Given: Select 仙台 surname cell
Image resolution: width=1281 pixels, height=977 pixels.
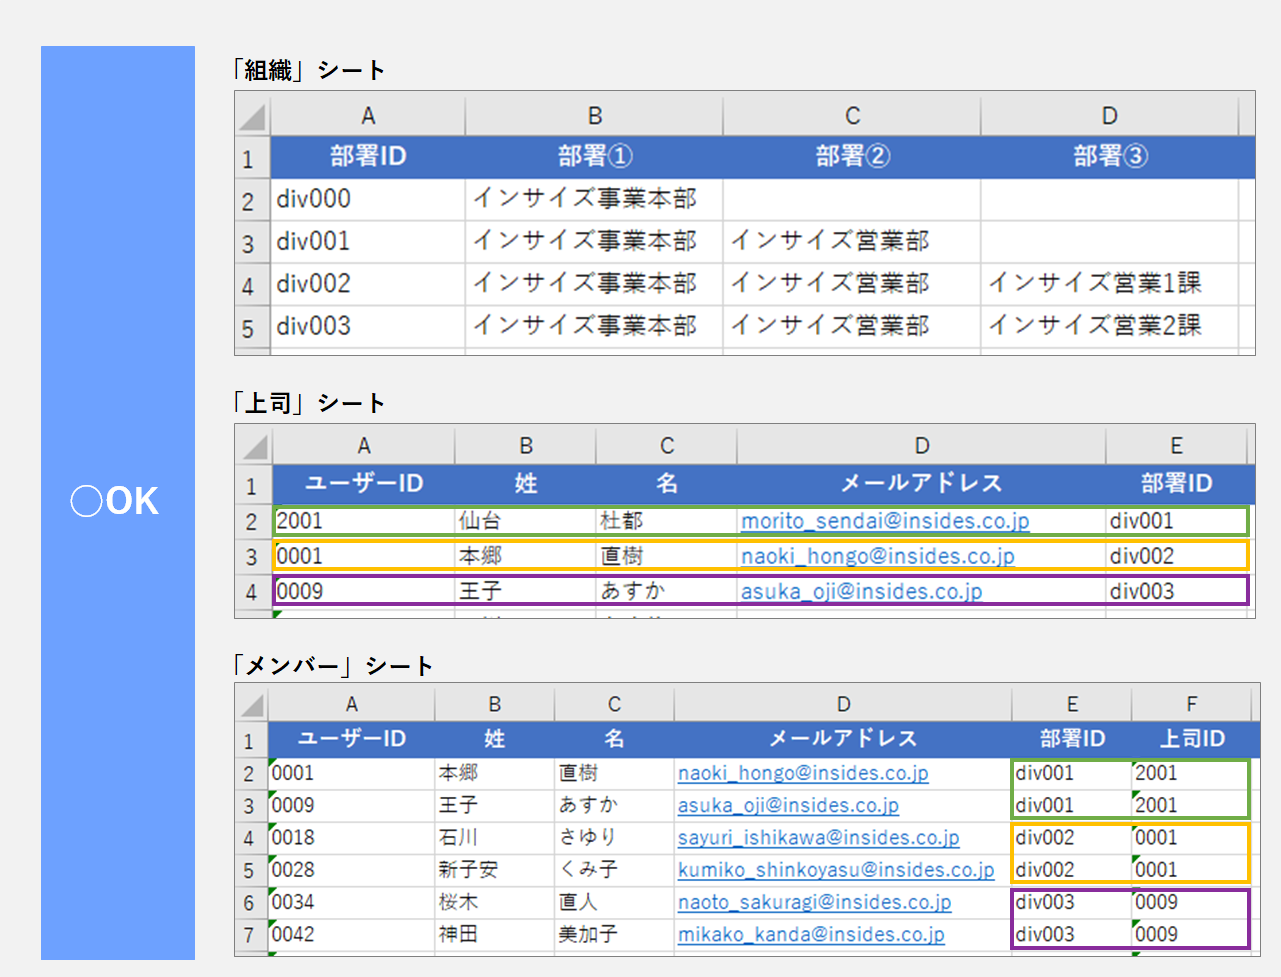Looking at the screenshot, I should (x=526, y=521).
